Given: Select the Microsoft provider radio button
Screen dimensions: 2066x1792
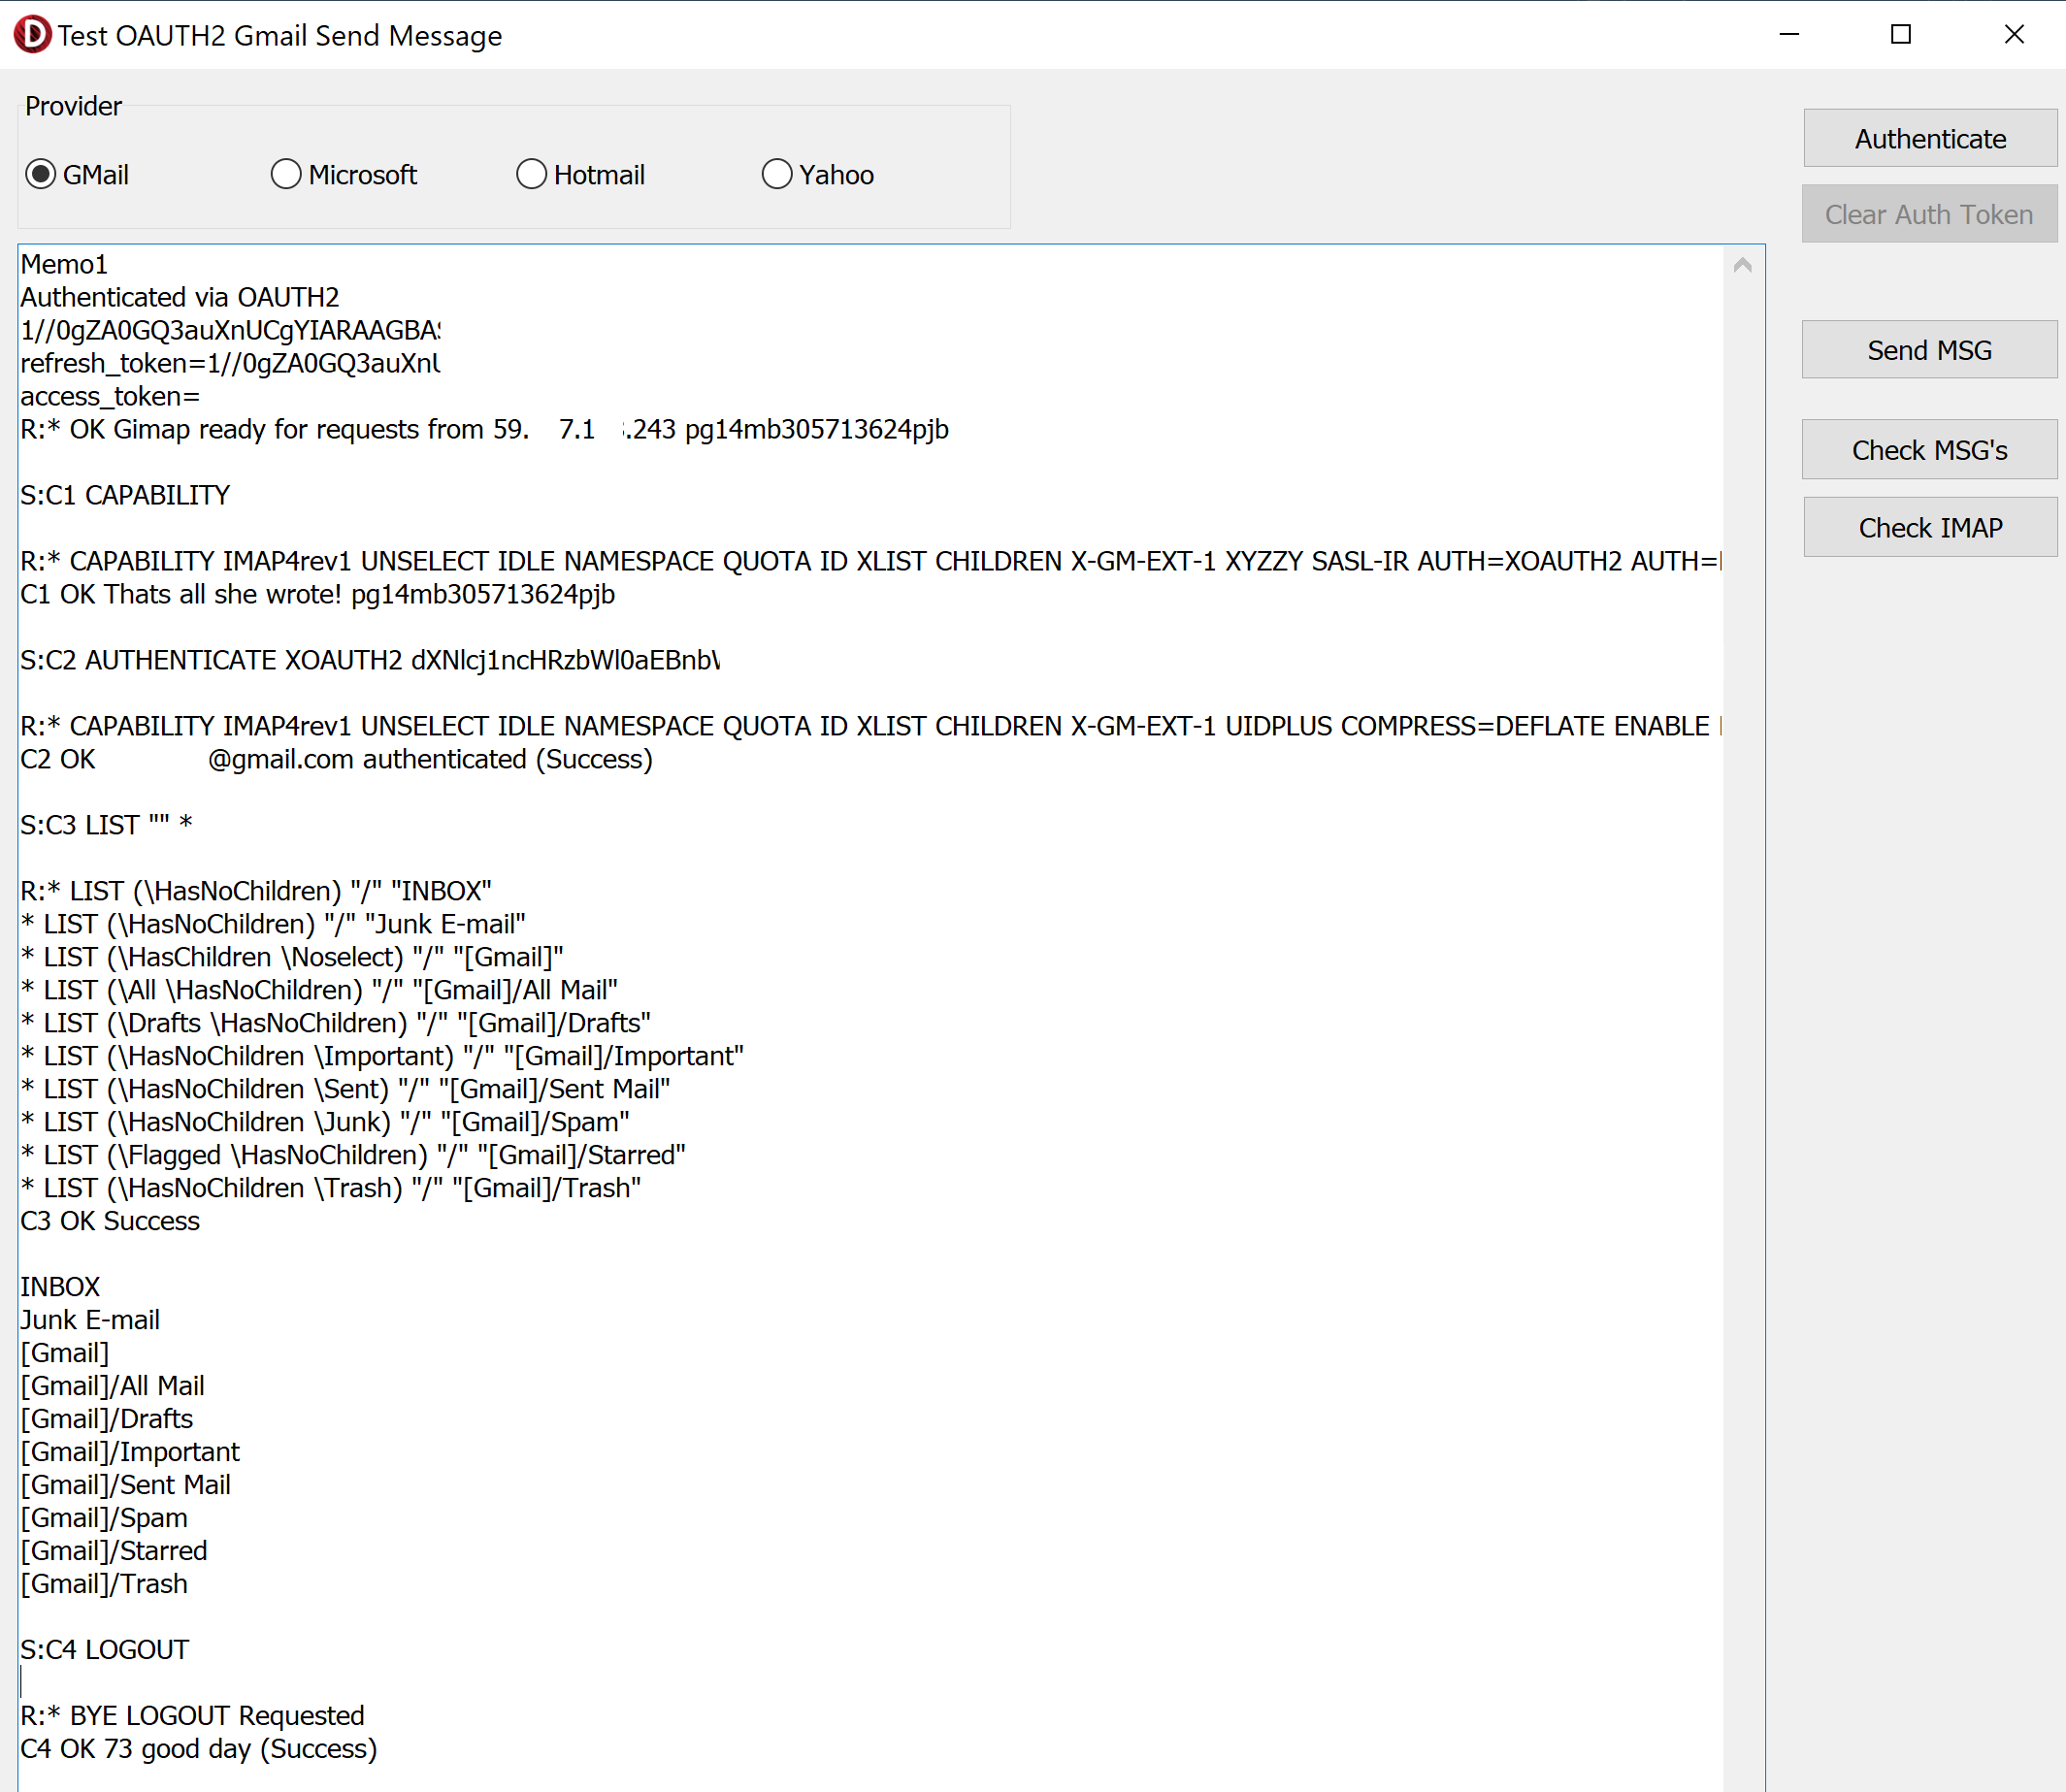Looking at the screenshot, I should point(286,175).
